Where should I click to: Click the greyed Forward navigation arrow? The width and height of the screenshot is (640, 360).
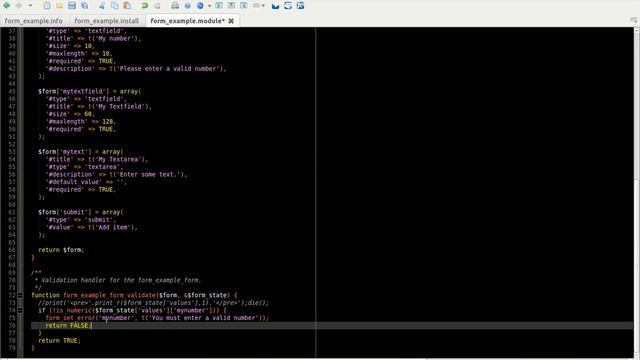[x=19, y=6]
